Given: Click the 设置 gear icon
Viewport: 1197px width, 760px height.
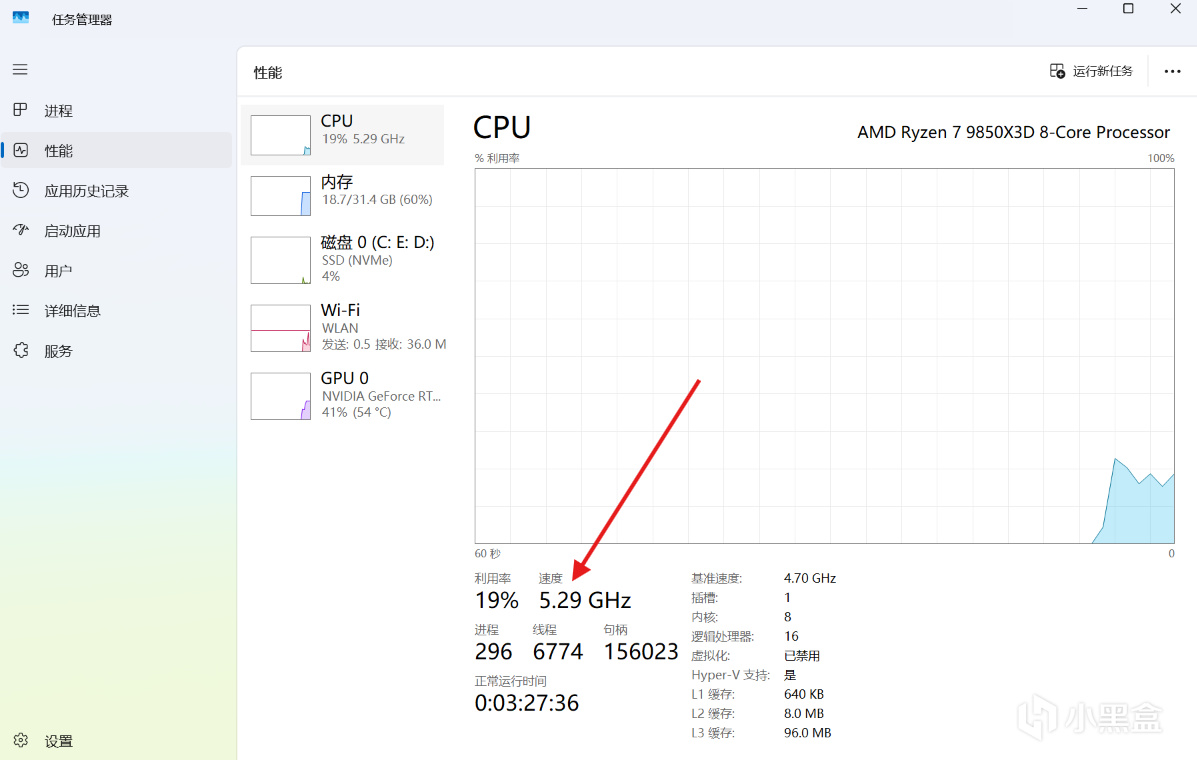Looking at the screenshot, I should click(21, 740).
